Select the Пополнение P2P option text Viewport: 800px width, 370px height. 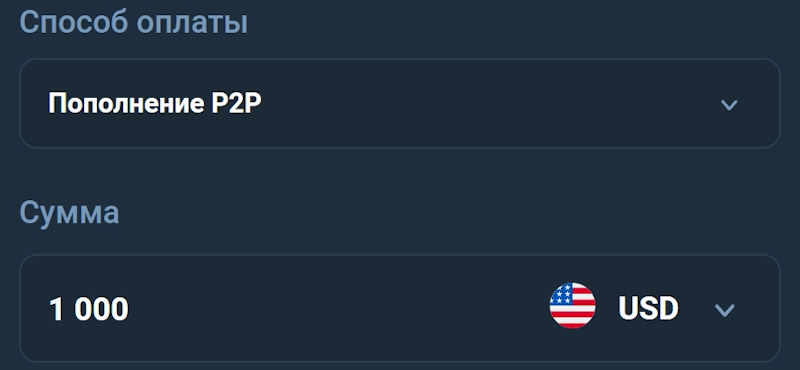(x=155, y=104)
